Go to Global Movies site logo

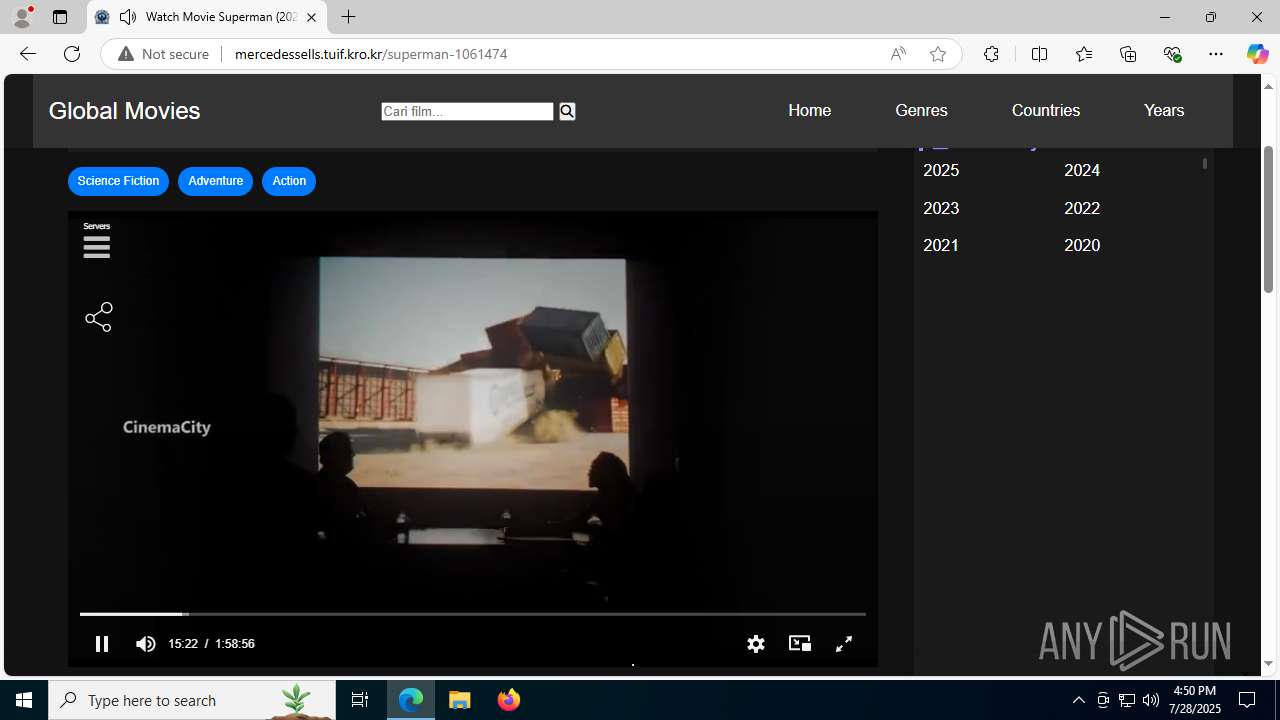click(x=124, y=111)
